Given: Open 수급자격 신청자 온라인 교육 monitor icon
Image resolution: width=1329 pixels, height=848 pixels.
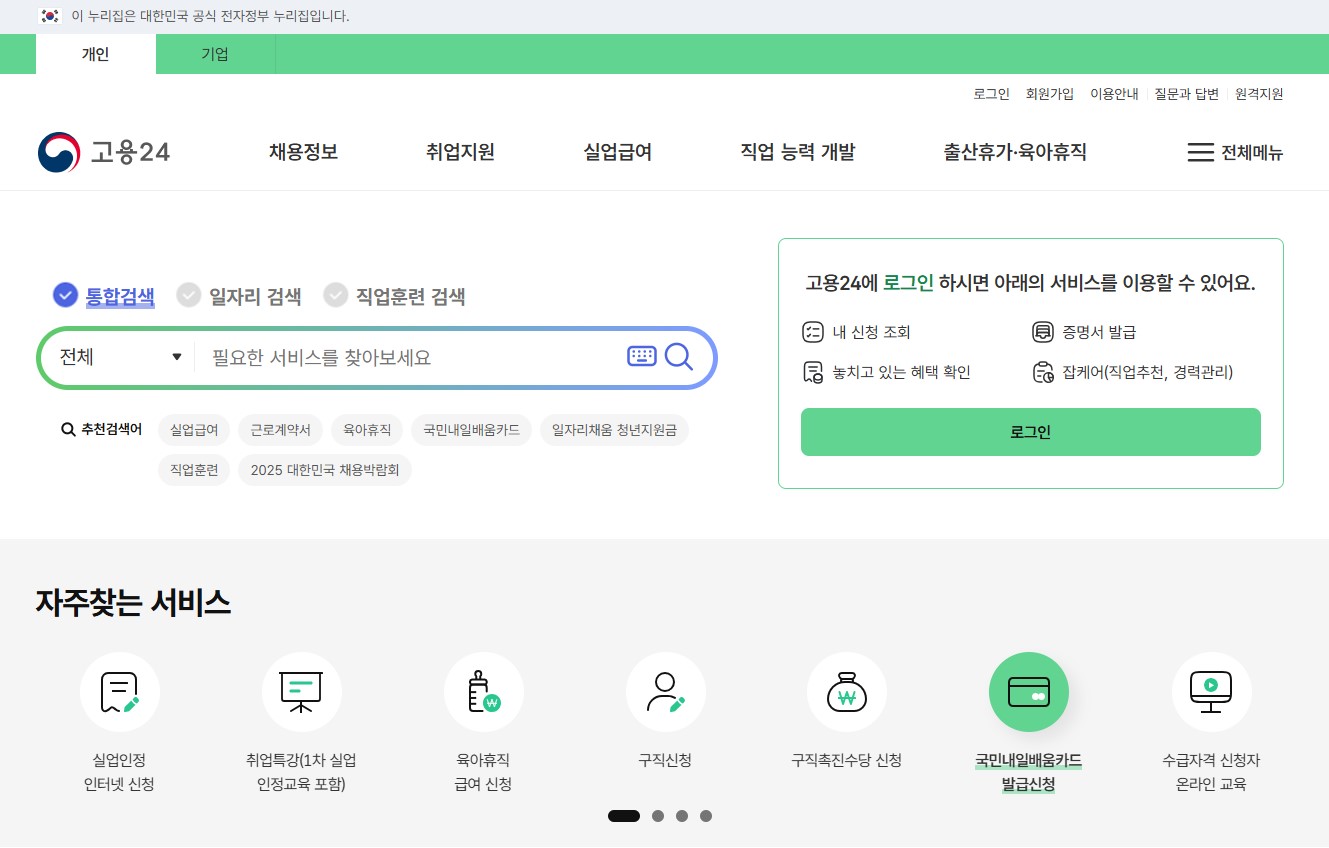Looking at the screenshot, I should click(x=1211, y=691).
